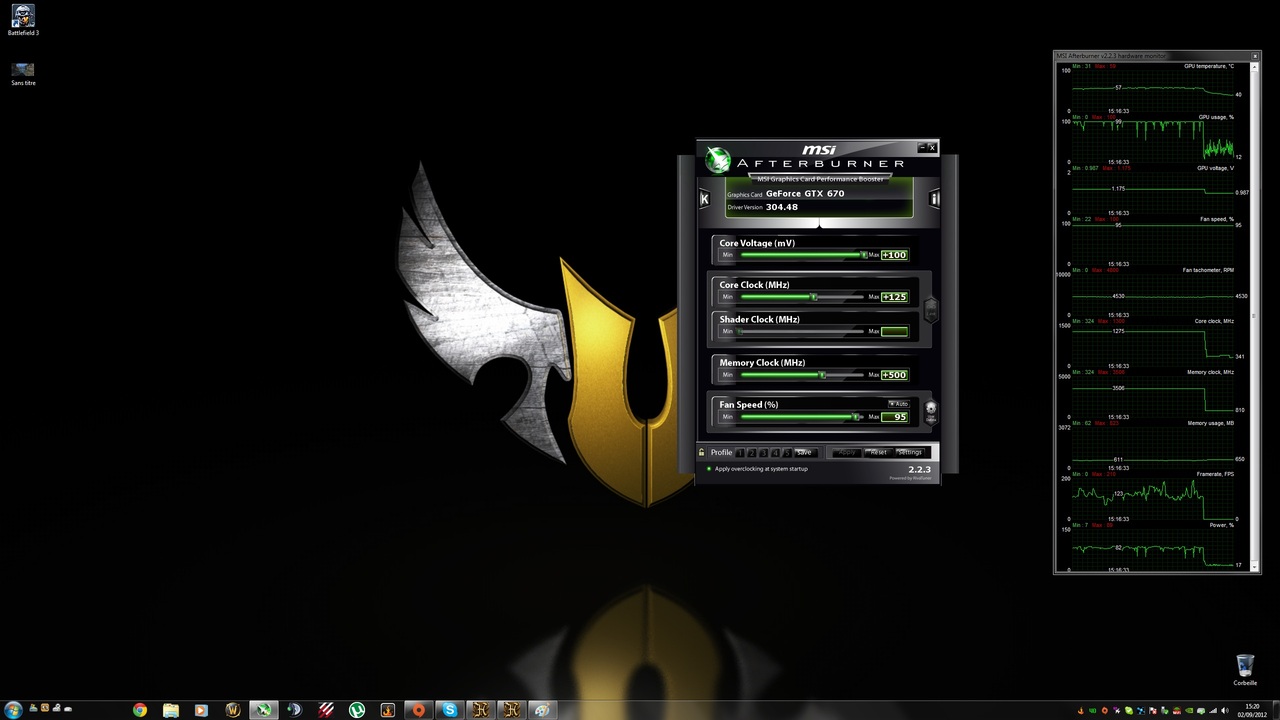
Task: Open the Recycle Bin (Corbeille)
Action: pos(1245,667)
